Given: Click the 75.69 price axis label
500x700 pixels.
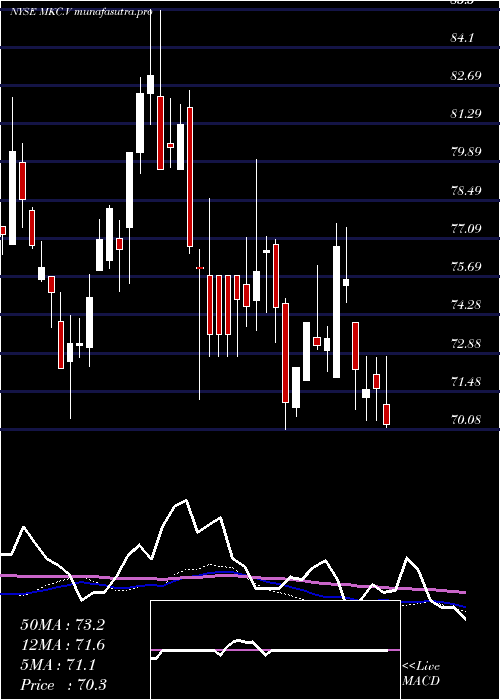Looking at the screenshot, I should pyautogui.click(x=466, y=267).
